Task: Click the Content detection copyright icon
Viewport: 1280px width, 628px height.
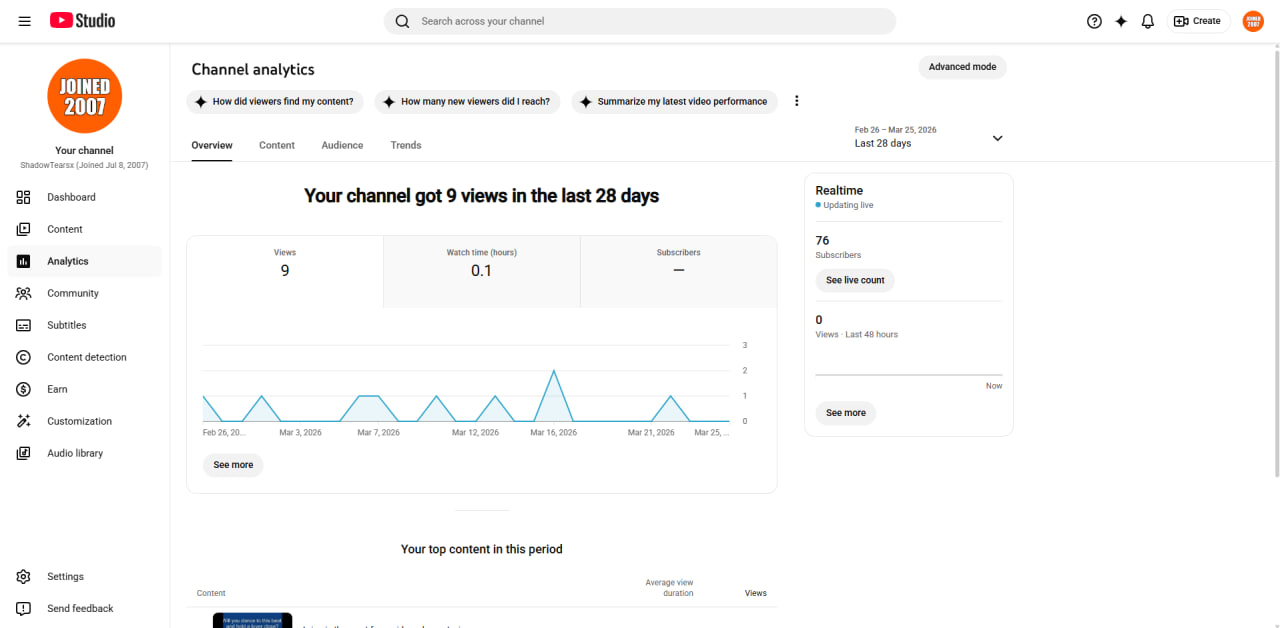Action: click(24, 357)
